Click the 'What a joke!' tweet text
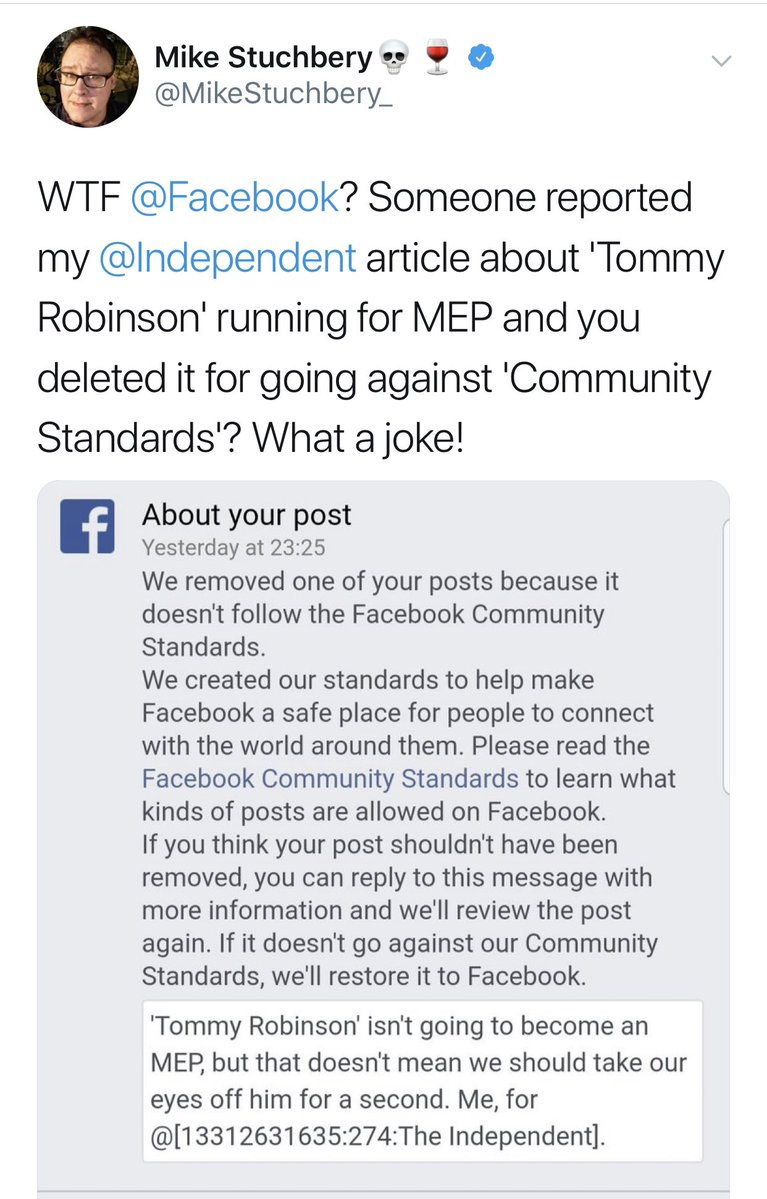This screenshot has width=767, height=1199. [357, 440]
